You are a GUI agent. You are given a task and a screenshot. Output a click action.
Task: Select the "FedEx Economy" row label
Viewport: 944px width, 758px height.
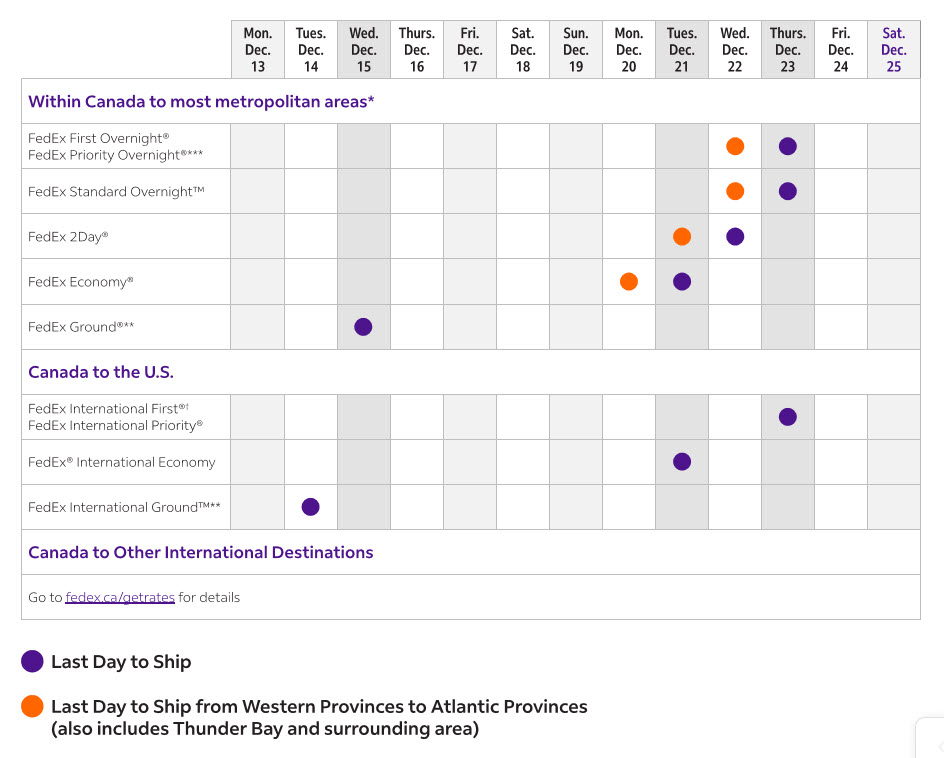pyautogui.click(x=80, y=282)
